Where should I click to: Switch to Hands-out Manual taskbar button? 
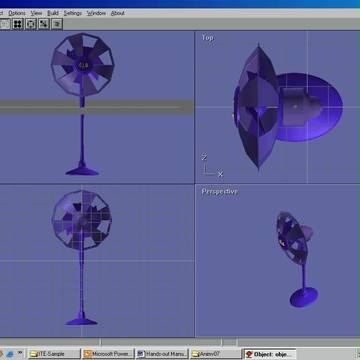click(162, 354)
